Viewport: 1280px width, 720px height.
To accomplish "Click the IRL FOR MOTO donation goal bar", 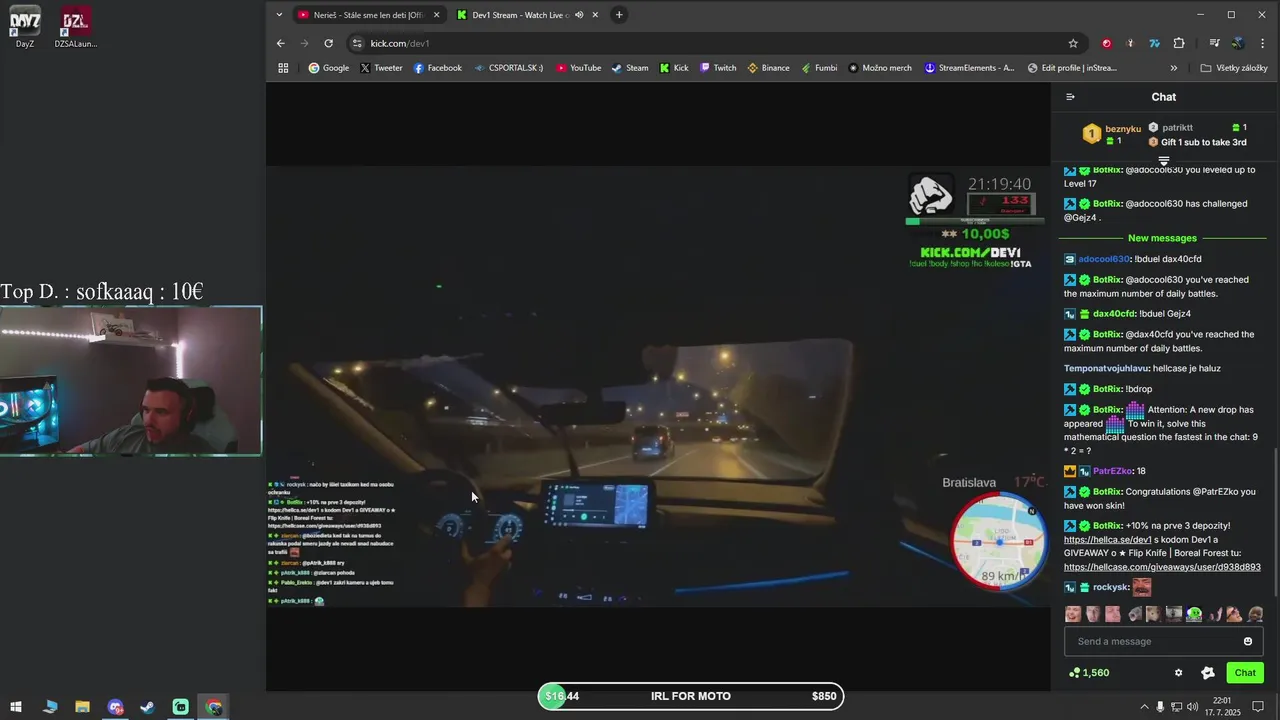I will [691, 696].
